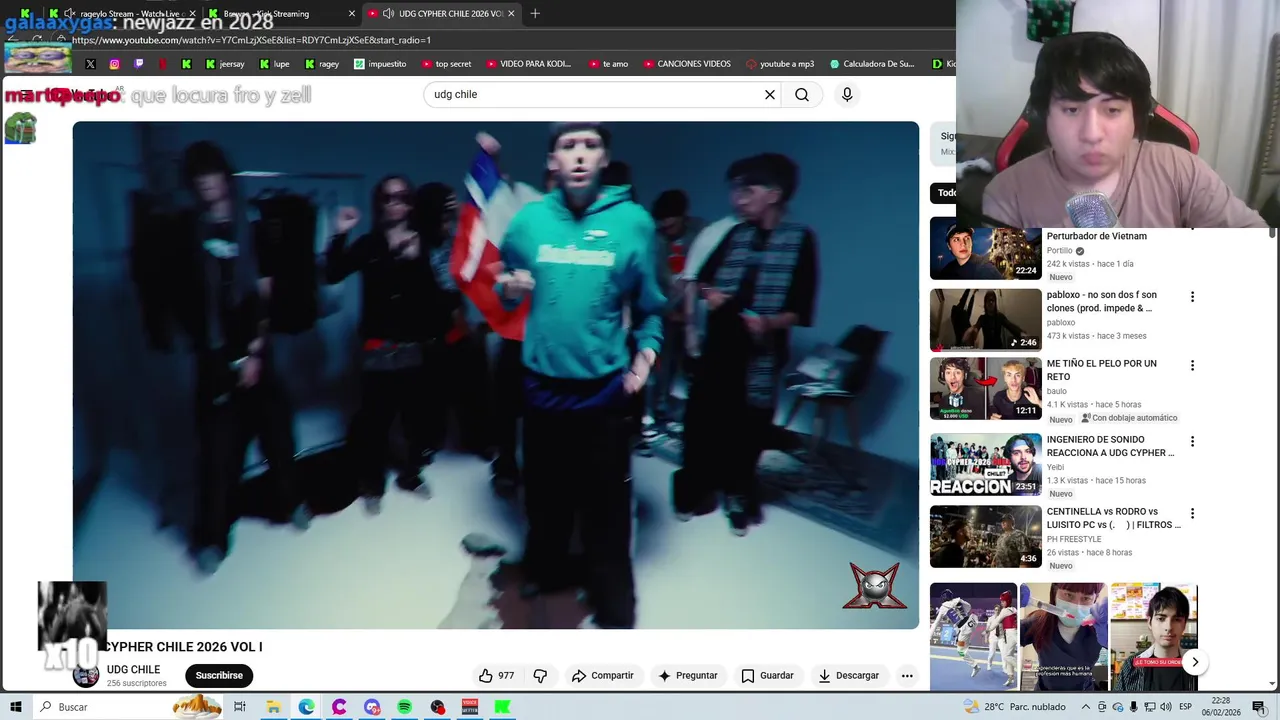Open Windows Start menu
1280x720 pixels.
(16, 707)
